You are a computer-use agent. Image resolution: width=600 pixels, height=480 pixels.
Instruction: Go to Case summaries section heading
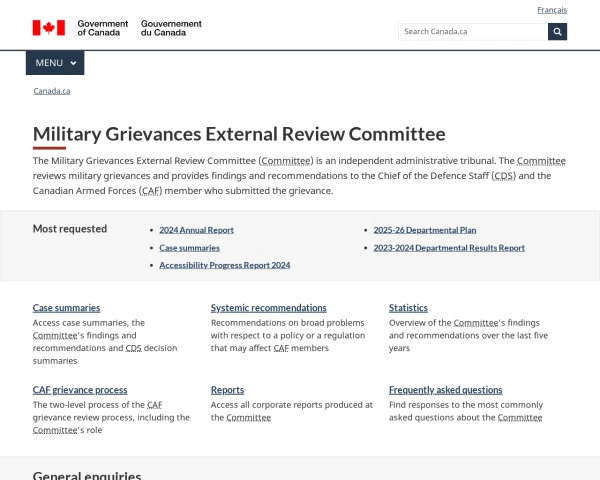point(66,308)
